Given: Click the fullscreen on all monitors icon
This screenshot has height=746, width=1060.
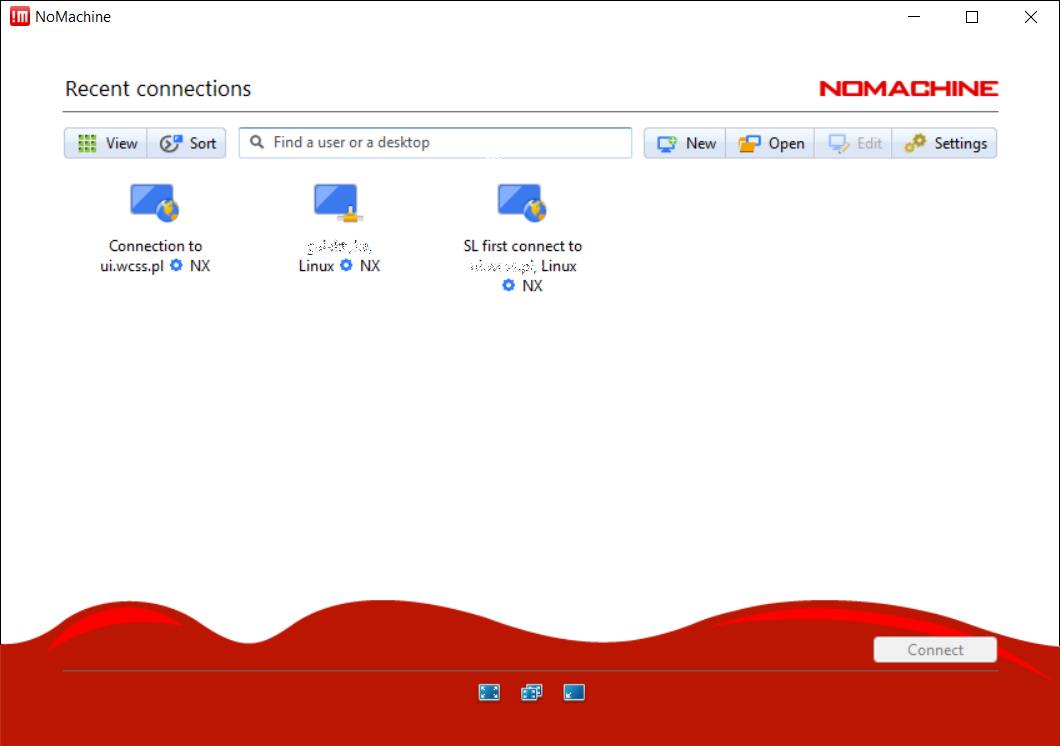Looking at the screenshot, I should click(x=531, y=692).
